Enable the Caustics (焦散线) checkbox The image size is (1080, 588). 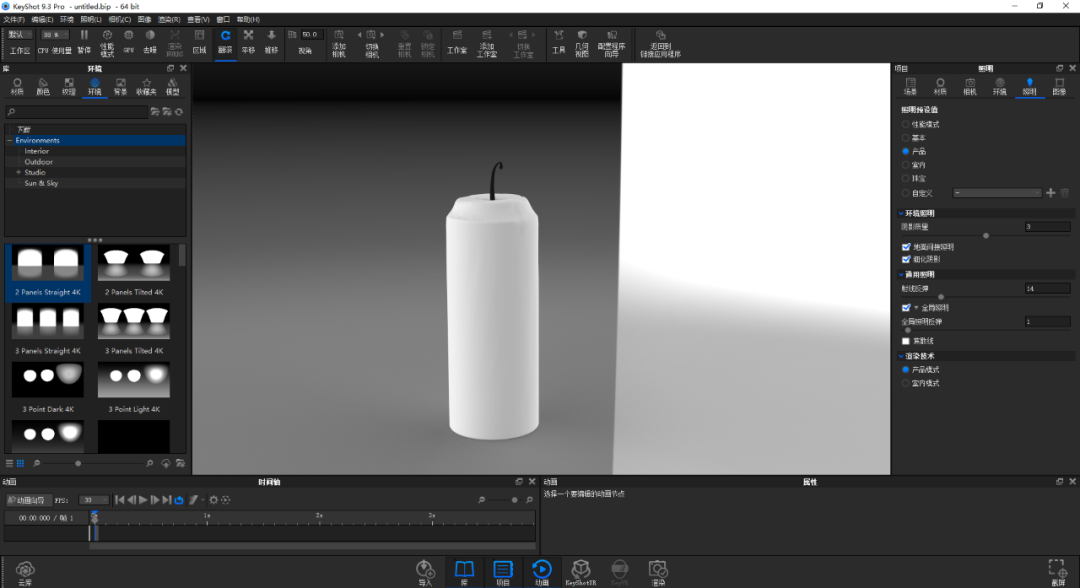906,341
